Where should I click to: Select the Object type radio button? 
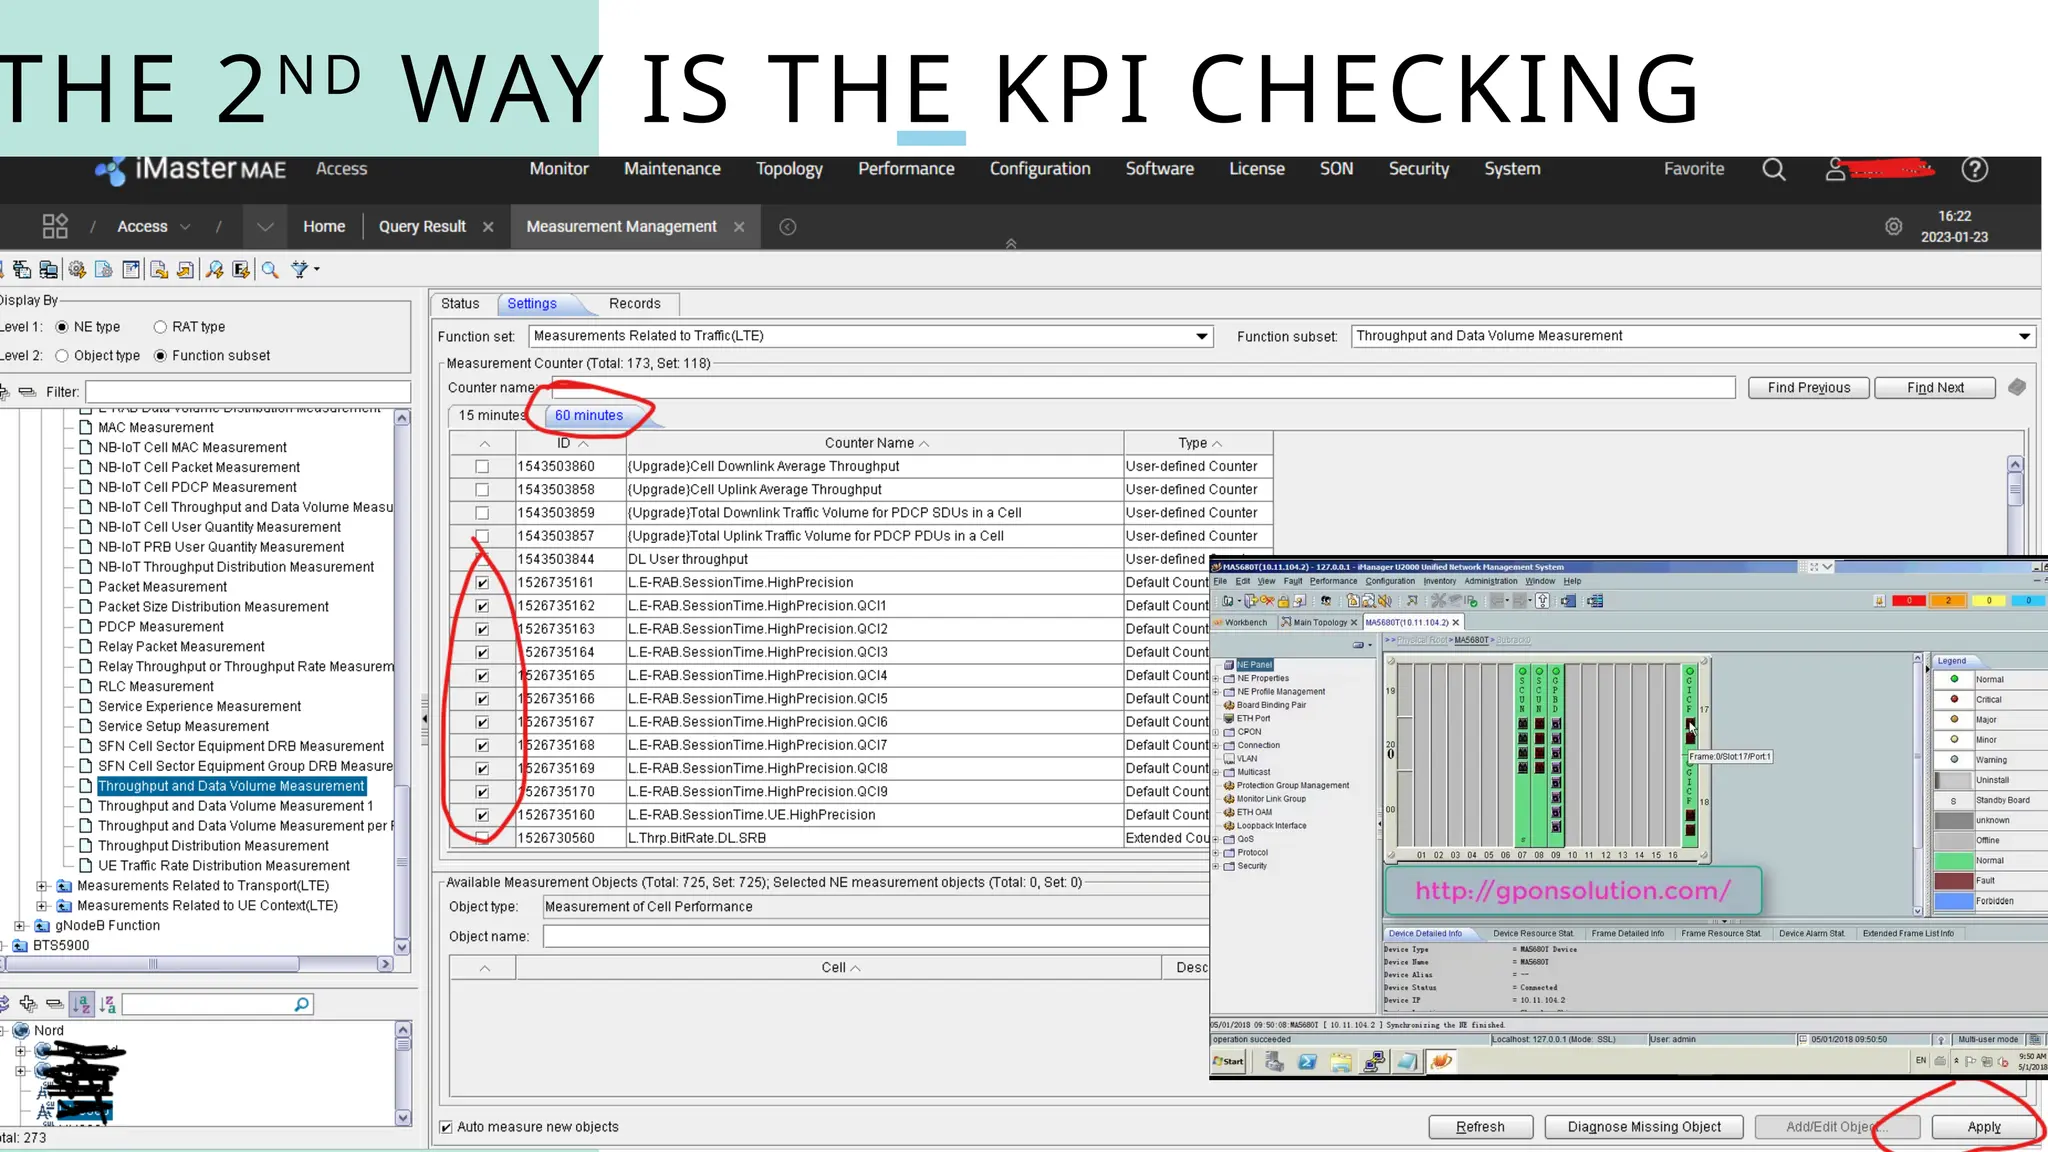[x=62, y=356]
